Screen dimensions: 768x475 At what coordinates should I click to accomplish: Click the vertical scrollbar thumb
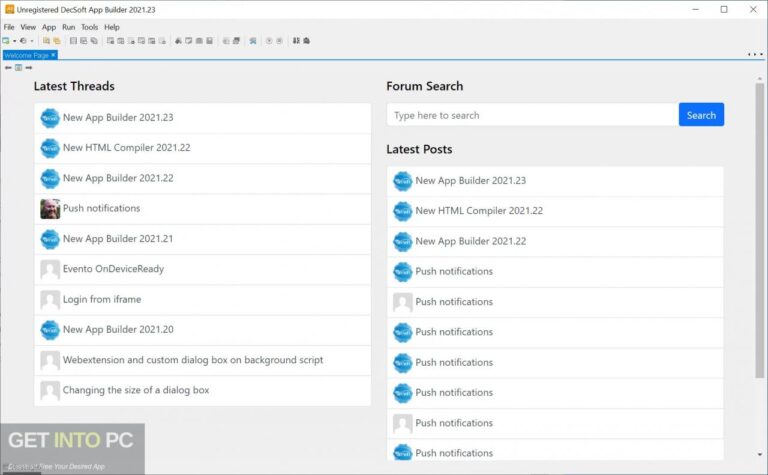(x=760, y=230)
